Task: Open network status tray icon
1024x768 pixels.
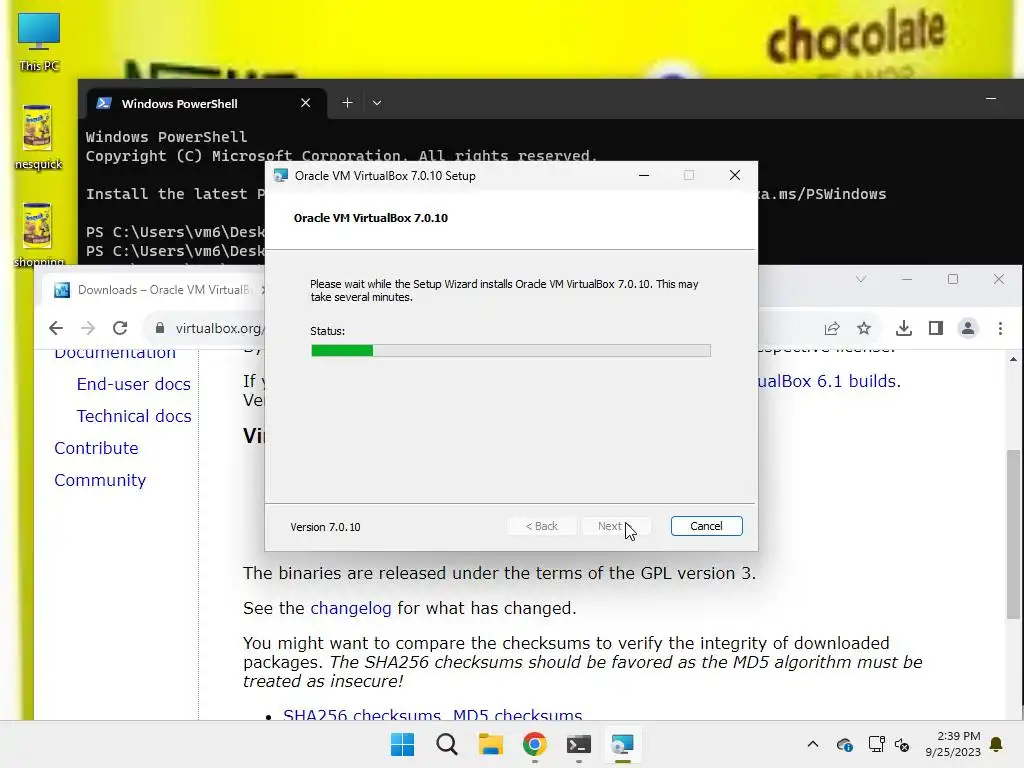Action: tap(876, 744)
